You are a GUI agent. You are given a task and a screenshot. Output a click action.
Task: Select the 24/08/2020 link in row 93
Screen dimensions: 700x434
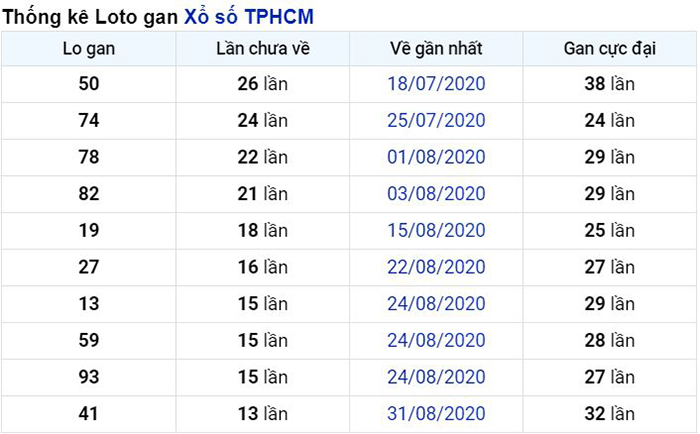tap(436, 377)
